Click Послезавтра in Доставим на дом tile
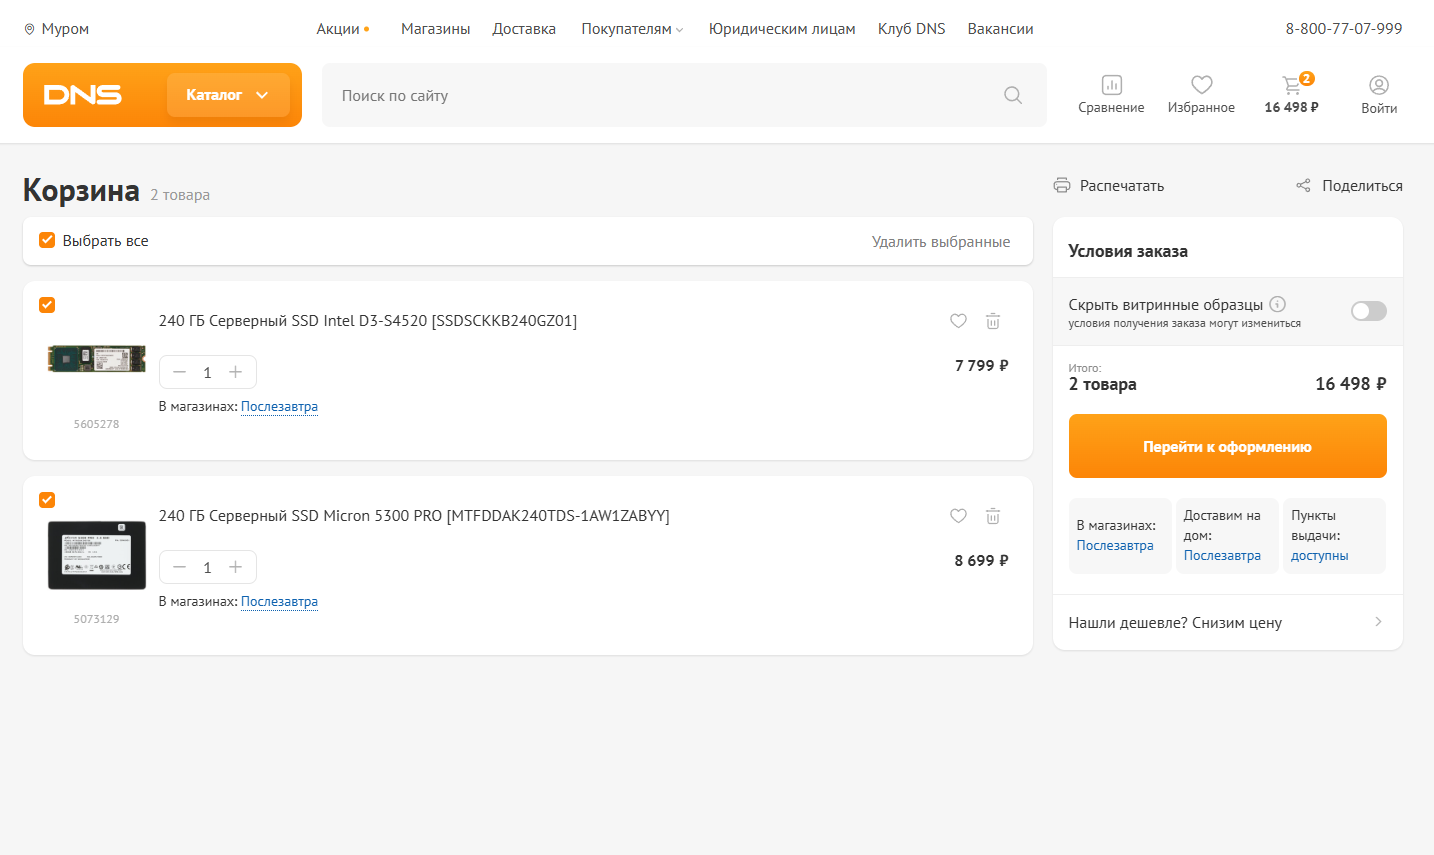1434x855 pixels. pyautogui.click(x=1222, y=555)
